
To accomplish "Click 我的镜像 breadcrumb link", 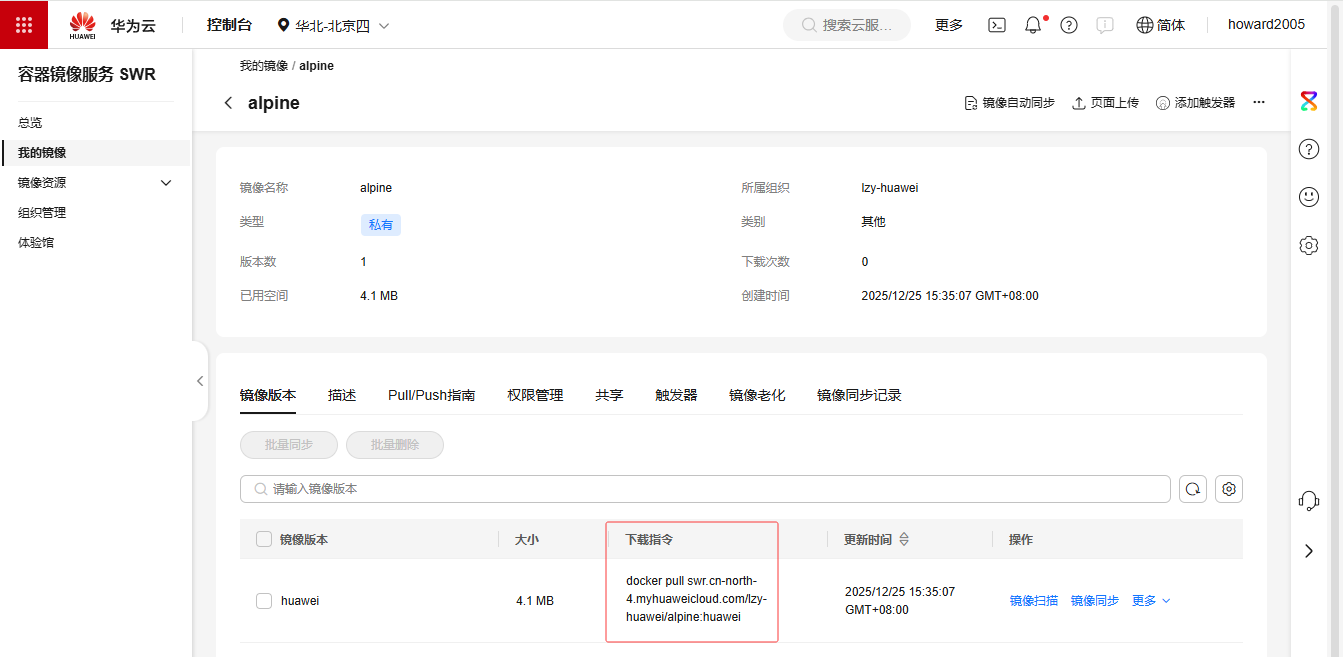I will (x=263, y=66).
